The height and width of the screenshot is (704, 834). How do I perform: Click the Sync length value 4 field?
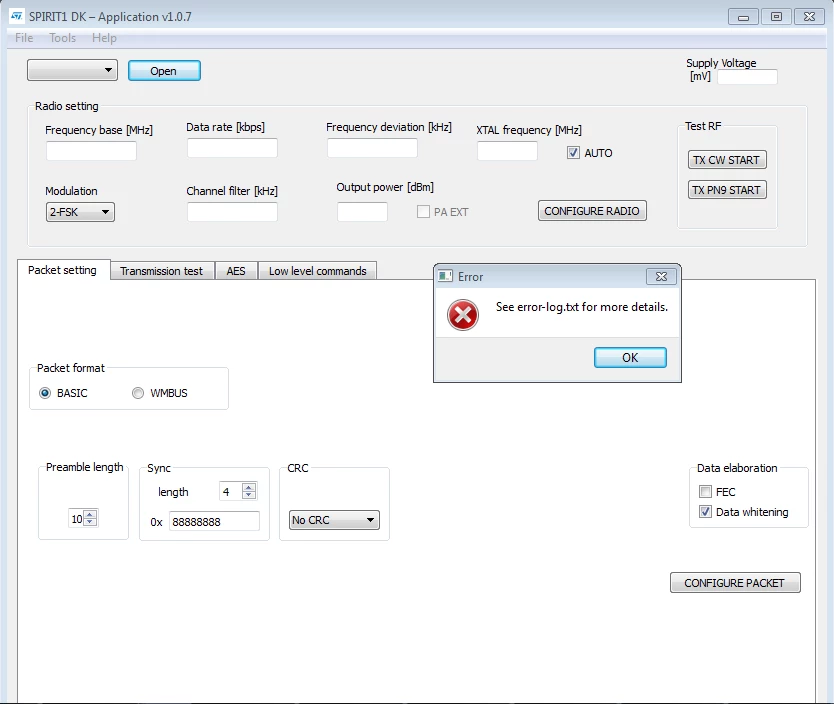[231, 491]
